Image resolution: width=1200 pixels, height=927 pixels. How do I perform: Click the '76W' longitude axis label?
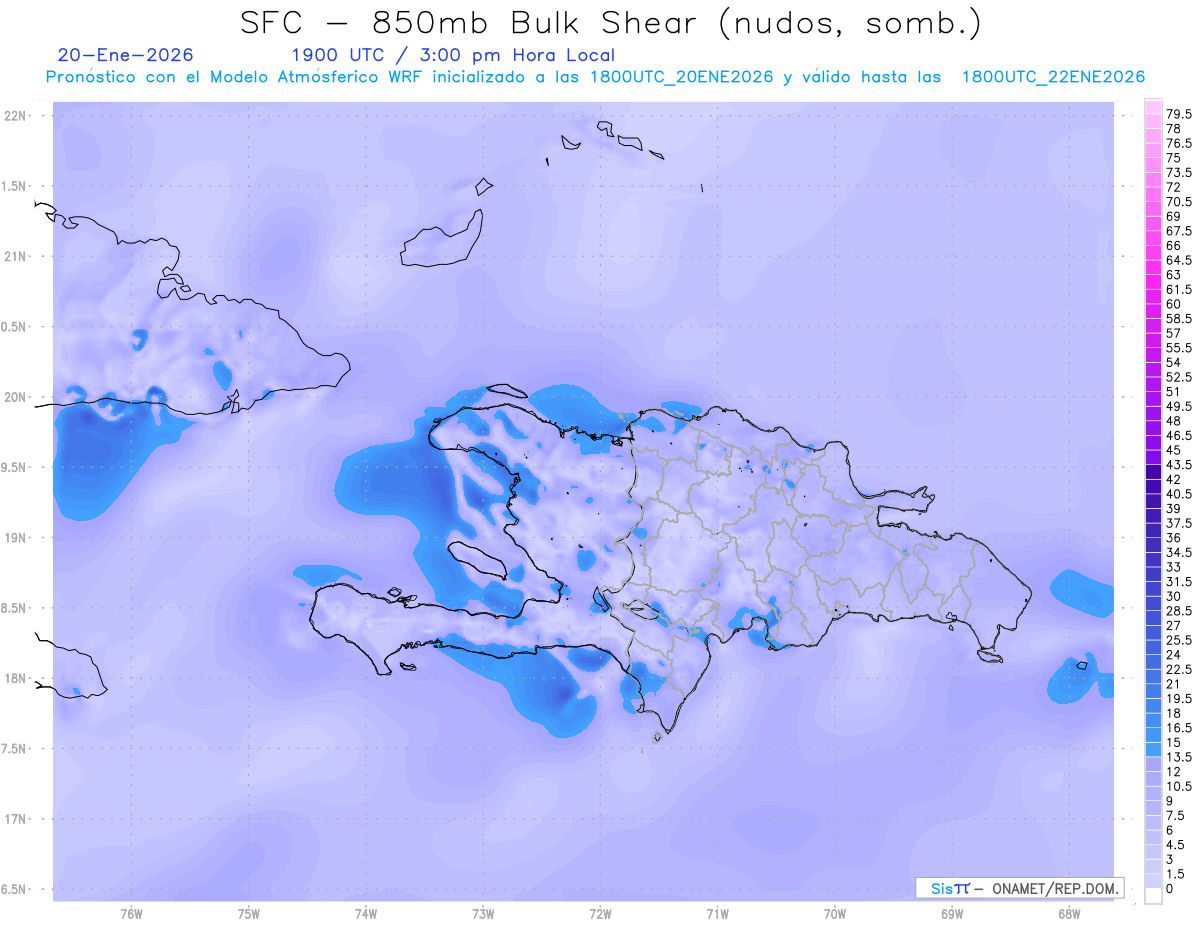coord(131,914)
